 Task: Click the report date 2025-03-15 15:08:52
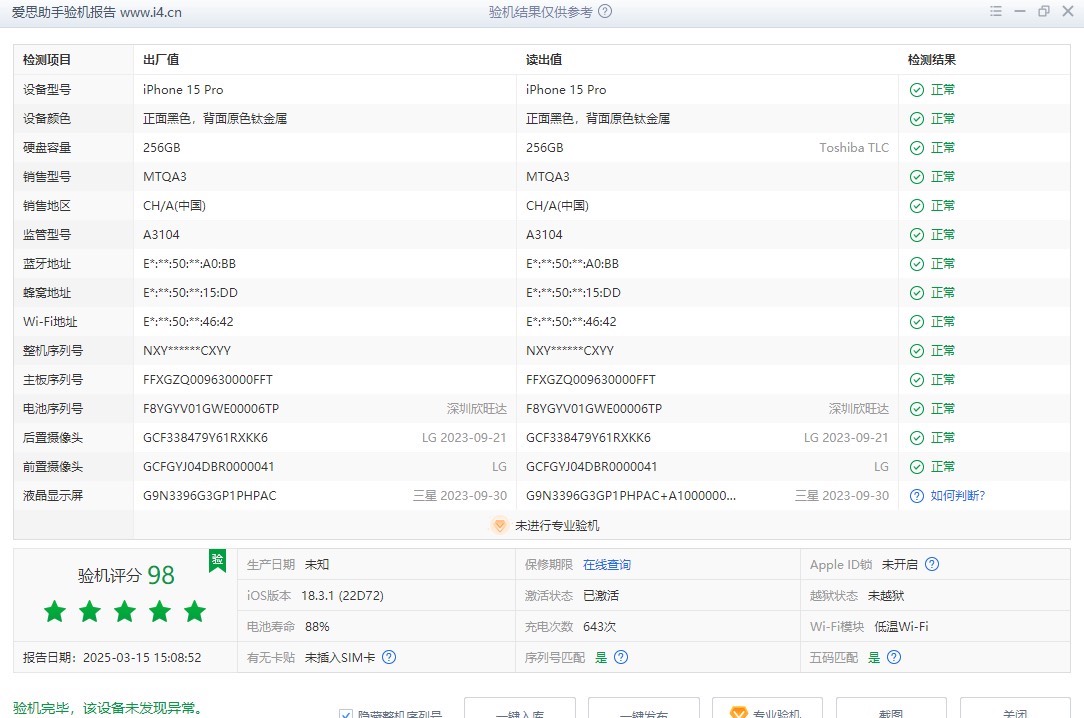[x=142, y=658]
